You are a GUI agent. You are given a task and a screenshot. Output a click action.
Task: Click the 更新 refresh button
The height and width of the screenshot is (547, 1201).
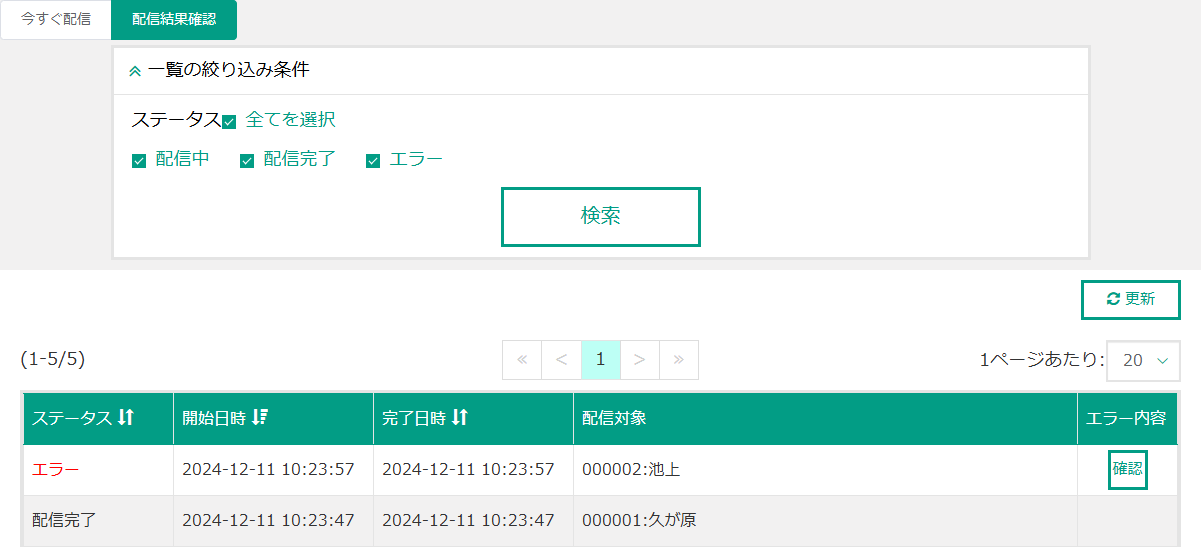[x=1131, y=299]
